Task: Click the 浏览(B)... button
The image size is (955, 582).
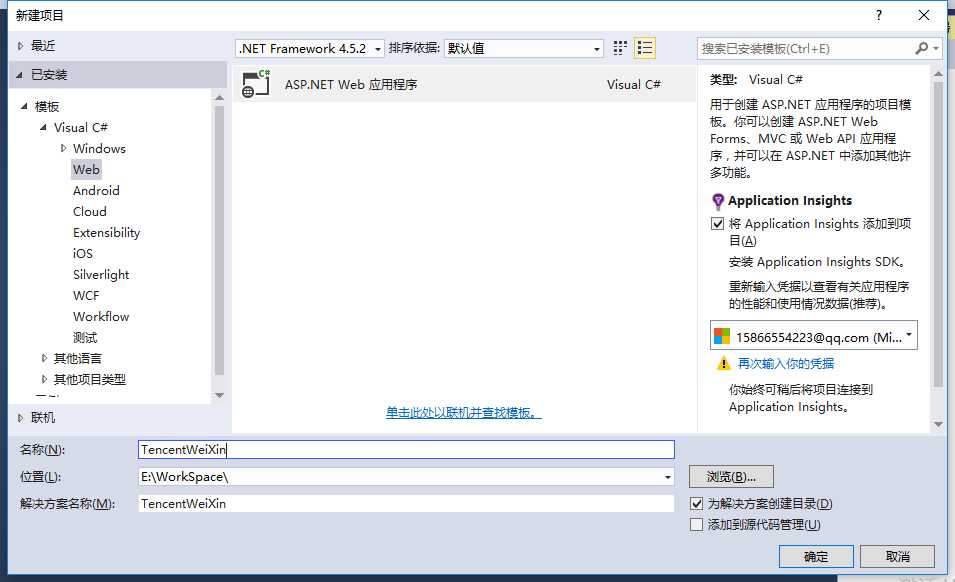Action: coord(731,477)
